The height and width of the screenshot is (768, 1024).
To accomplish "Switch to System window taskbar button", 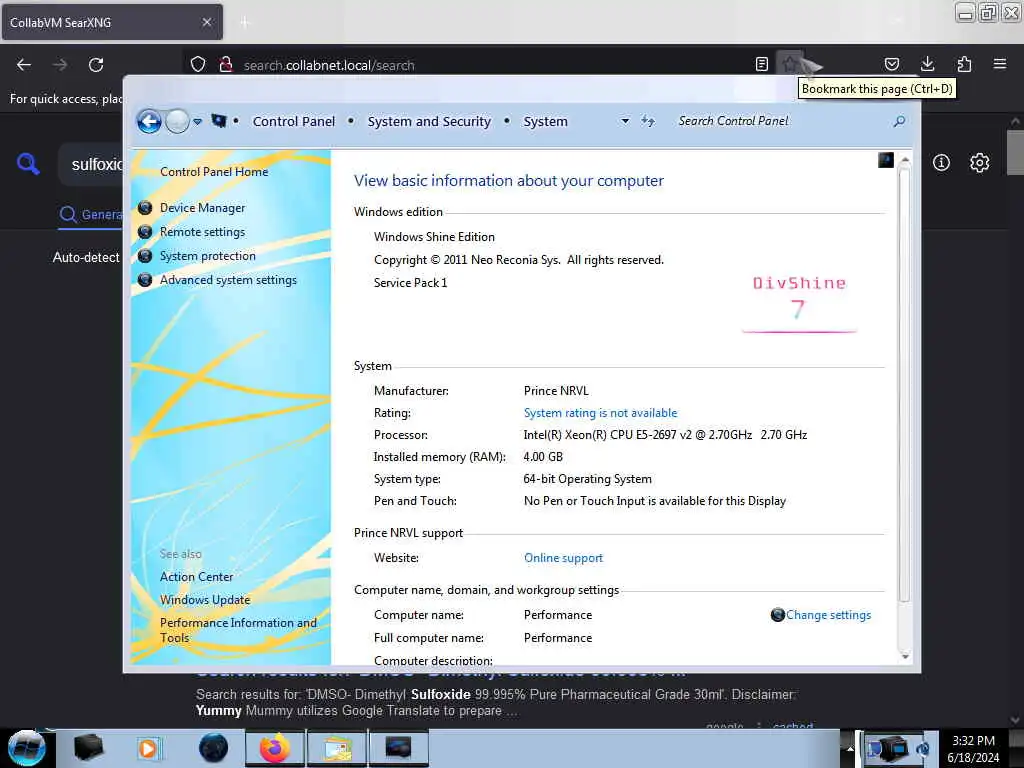I will 398,748.
